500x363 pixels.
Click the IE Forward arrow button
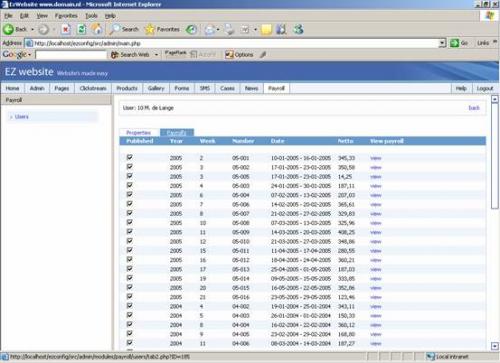43,29
